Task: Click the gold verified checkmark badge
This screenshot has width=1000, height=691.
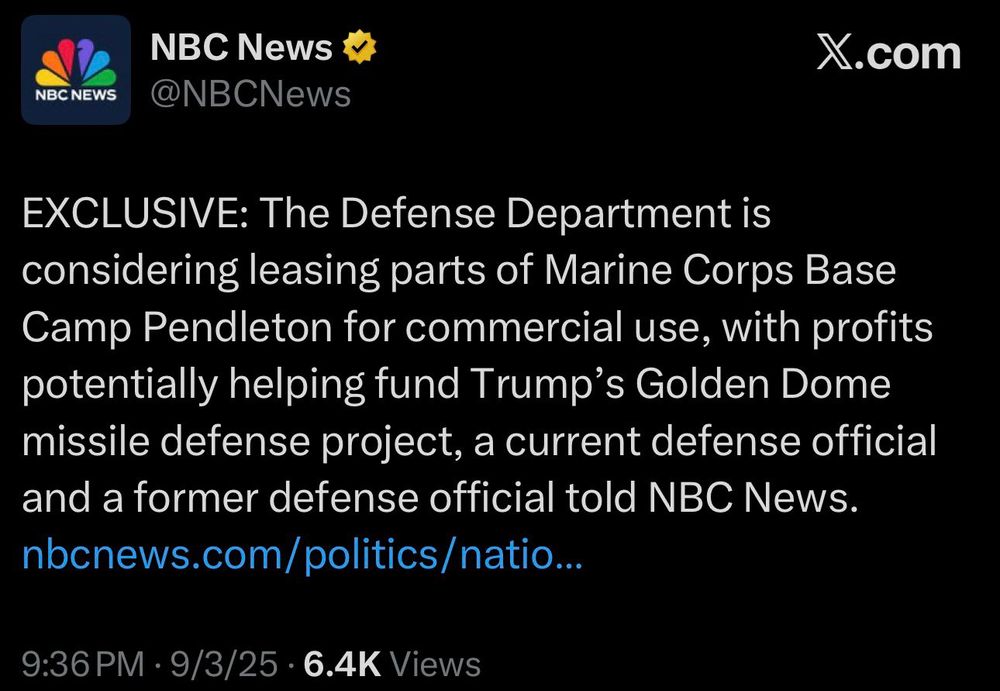Action: click(359, 47)
